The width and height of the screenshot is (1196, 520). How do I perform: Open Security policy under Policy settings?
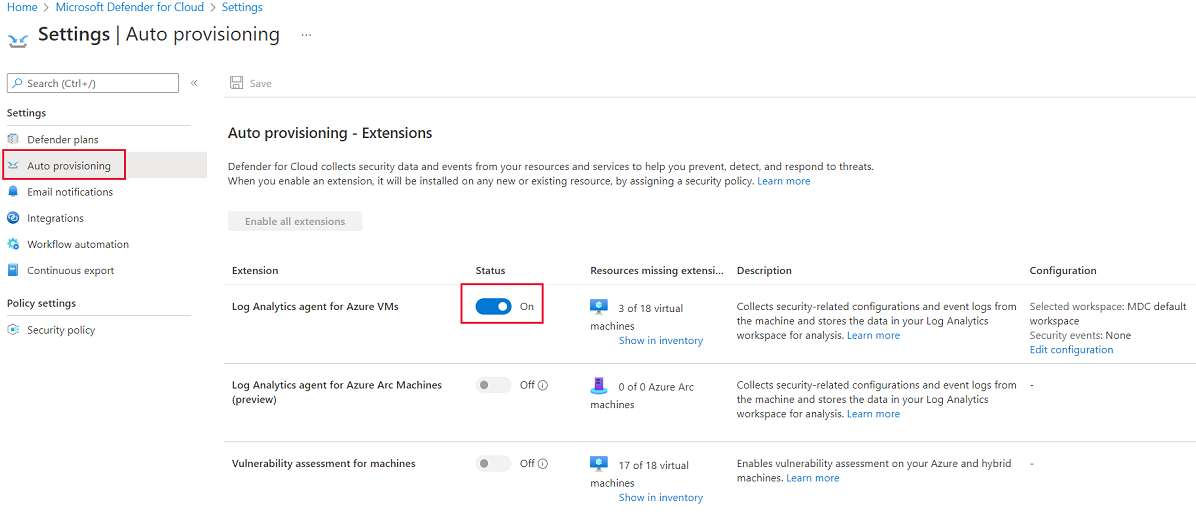point(61,330)
